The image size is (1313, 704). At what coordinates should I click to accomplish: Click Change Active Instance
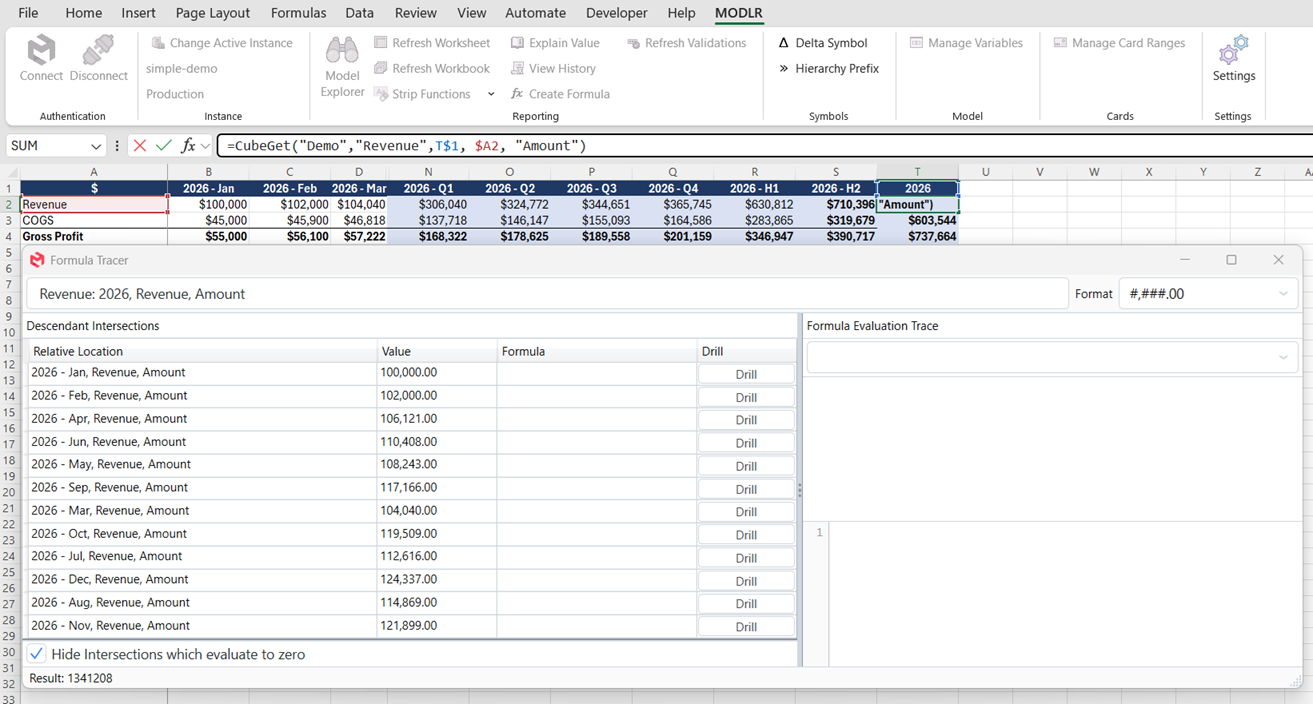pyautogui.click(x=222, y=43)
